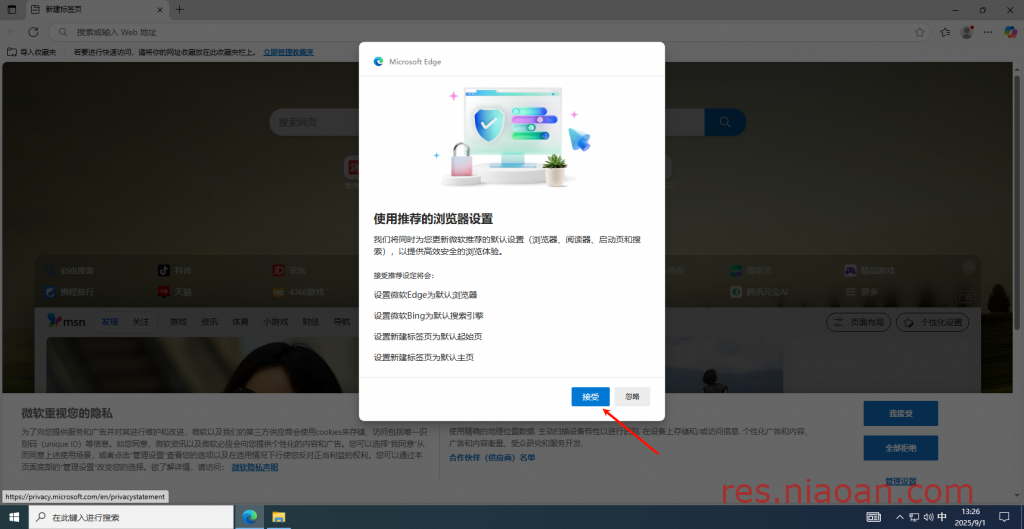Image resolution: width=1024 pixels, height=529 pixels.
Task: Expand the hidden system tray icons
Action: tap(900, 517)
